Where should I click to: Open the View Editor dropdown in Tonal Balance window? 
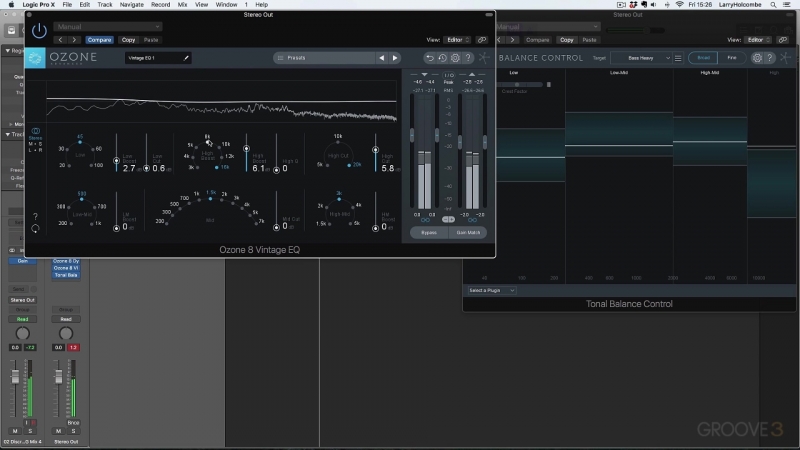[x=759, y=40]
